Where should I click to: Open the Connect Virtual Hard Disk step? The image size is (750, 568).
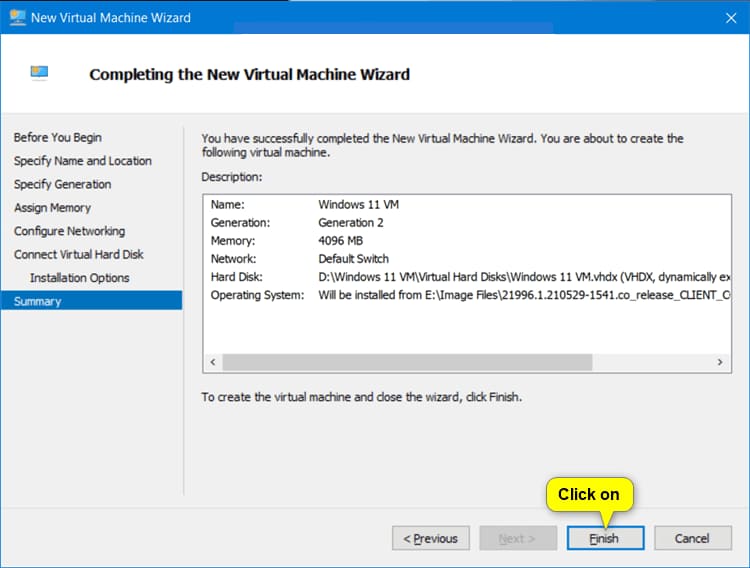tap(79, 254)
